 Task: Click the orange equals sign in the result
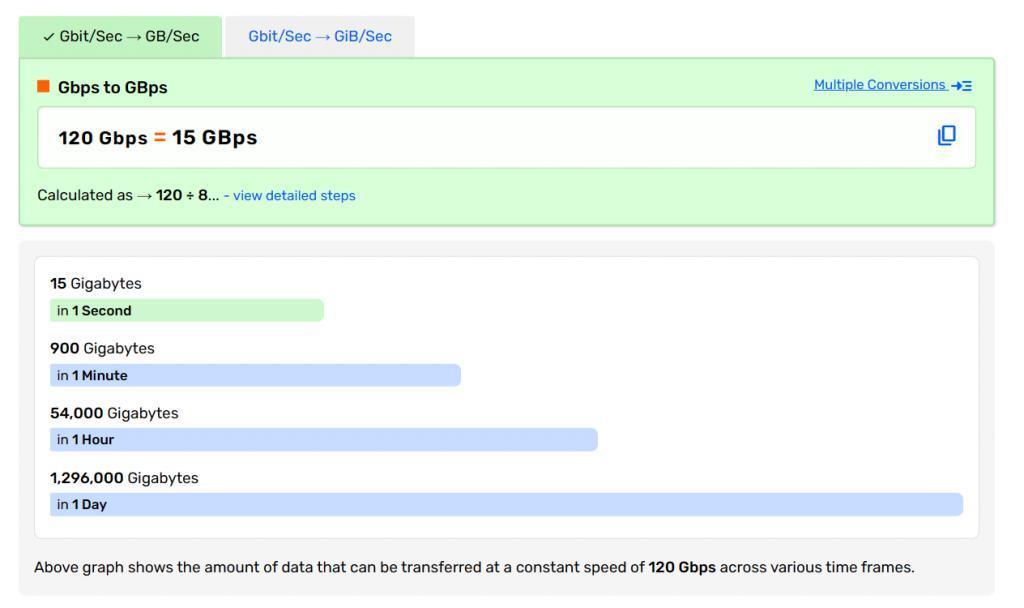159,138
